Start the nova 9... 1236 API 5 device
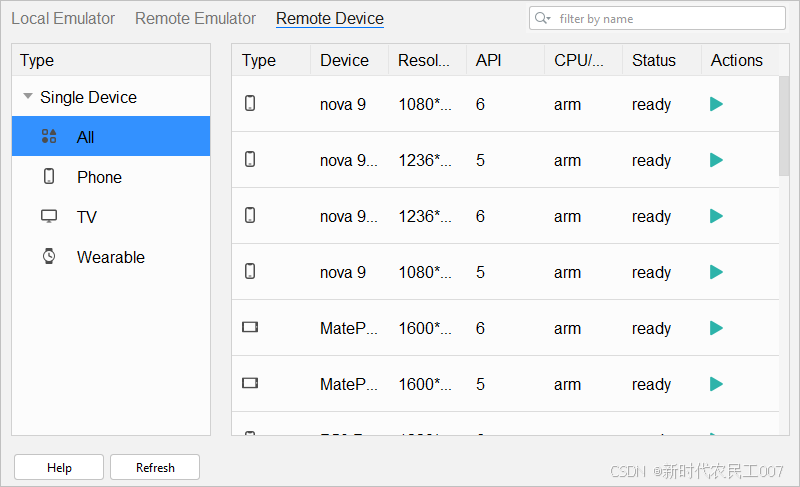The image size is (800, 487). [x=716, y=160]
